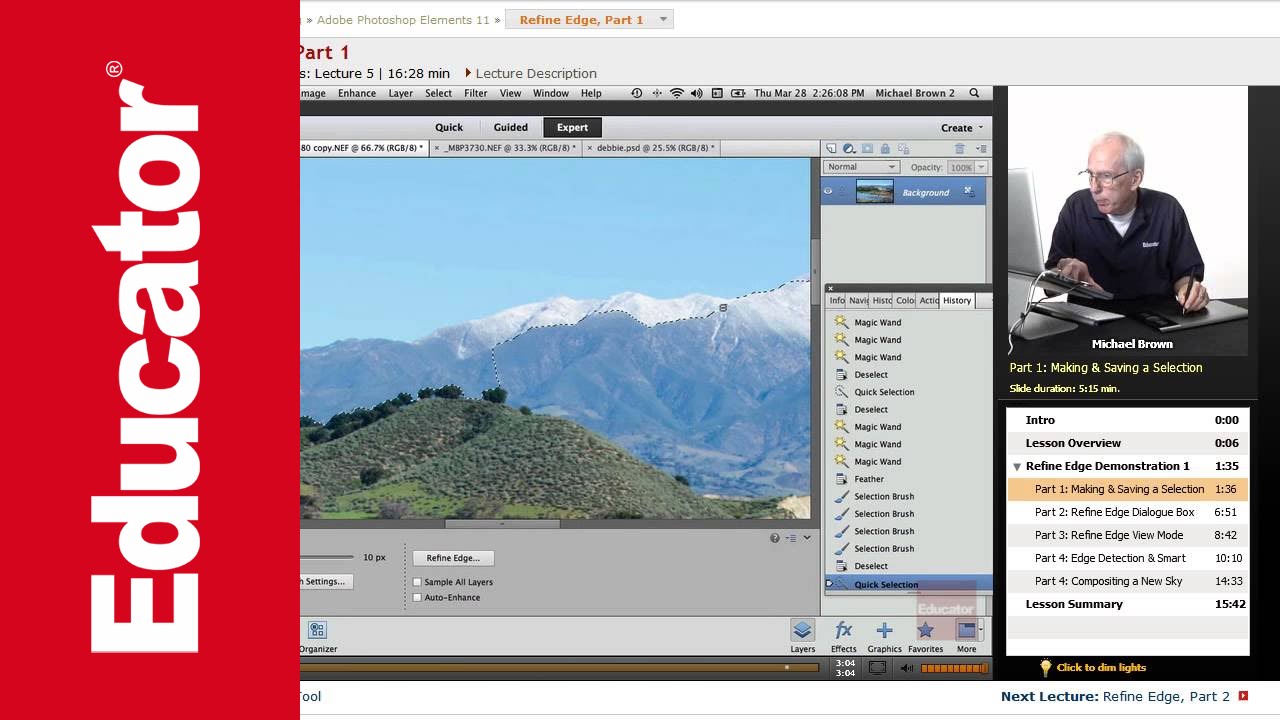The height and width of the screenshot is (720, 1280).
Task: Switch to Quick edit mode
Action: click(x=449, y=127)
